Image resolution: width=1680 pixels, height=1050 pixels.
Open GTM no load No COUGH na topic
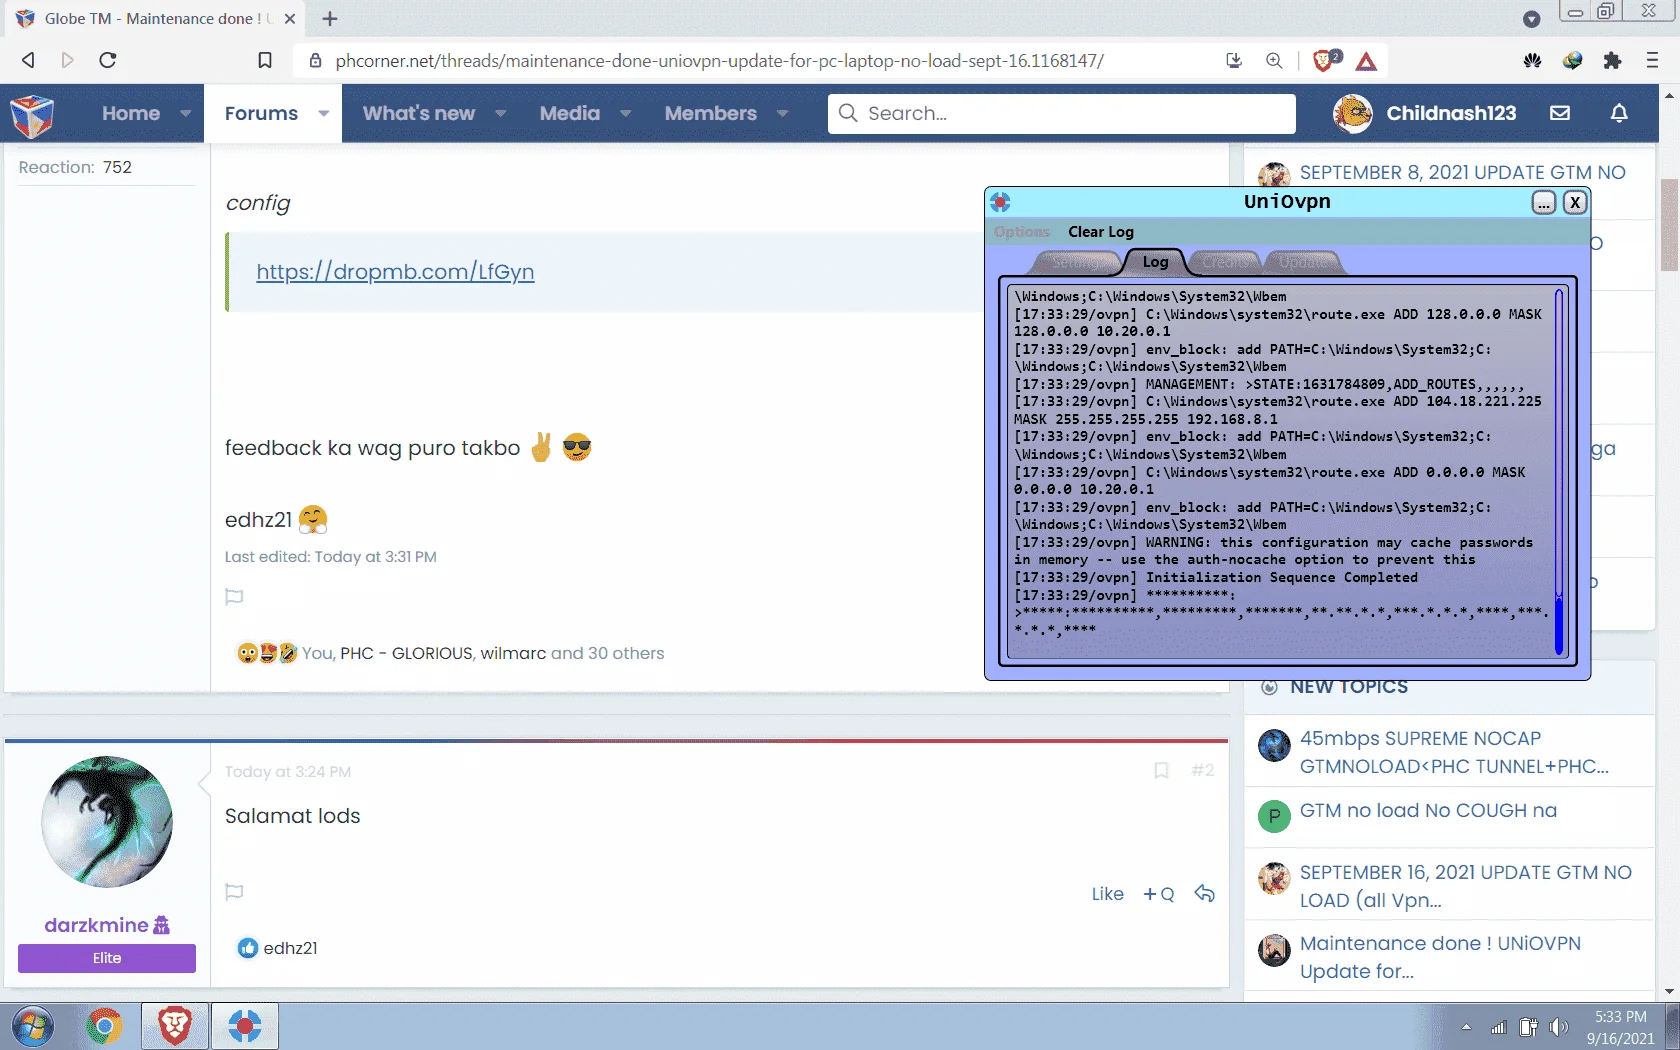tap(1428, 810)
